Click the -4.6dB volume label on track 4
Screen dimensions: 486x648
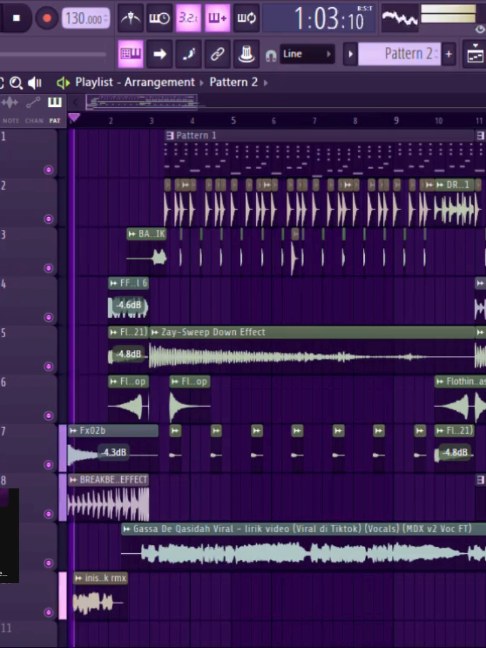(129, 305)
